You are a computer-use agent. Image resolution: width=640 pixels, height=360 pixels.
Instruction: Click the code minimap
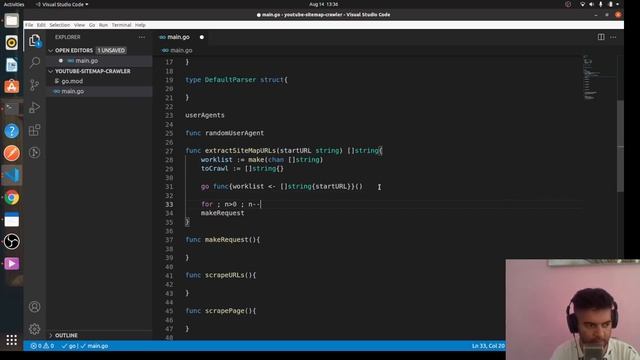(599, 78)
